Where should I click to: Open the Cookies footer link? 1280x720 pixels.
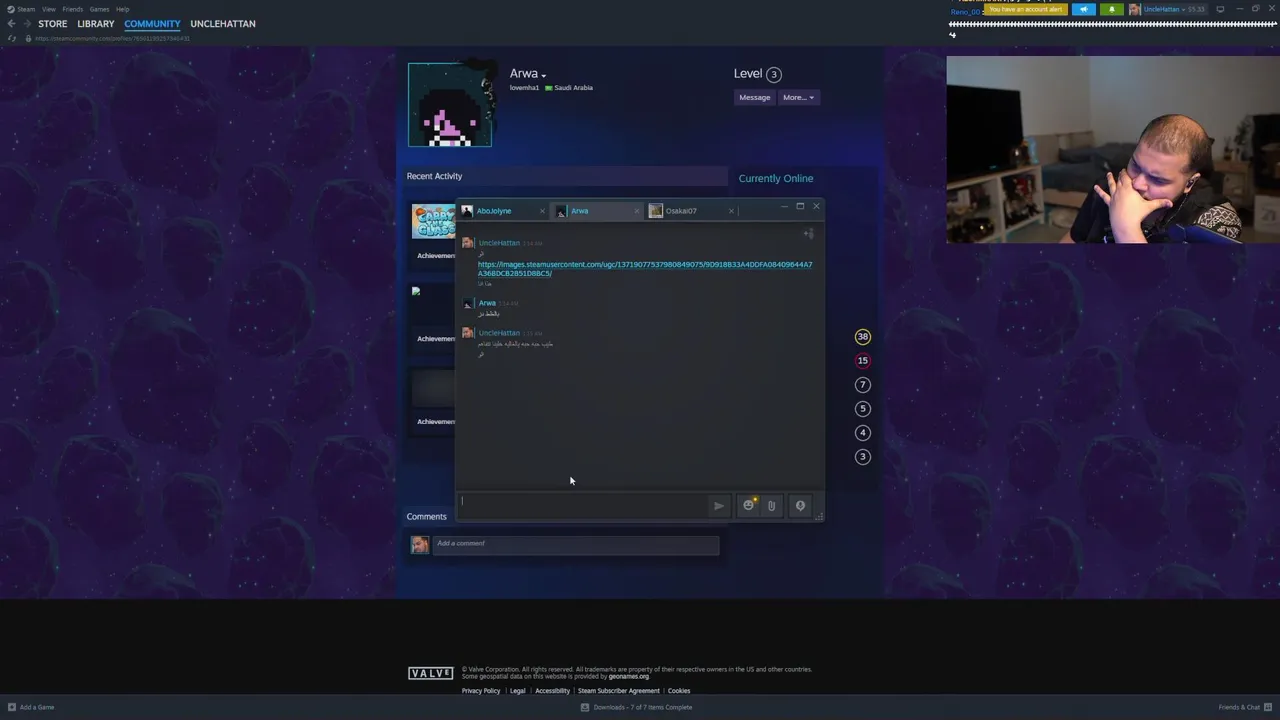coord(679,691)
